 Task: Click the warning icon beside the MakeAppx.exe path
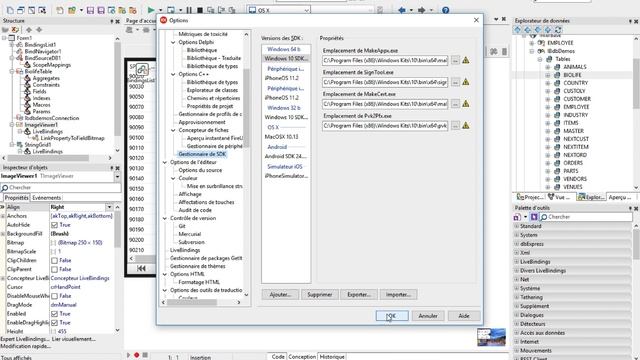click(465, 60)
